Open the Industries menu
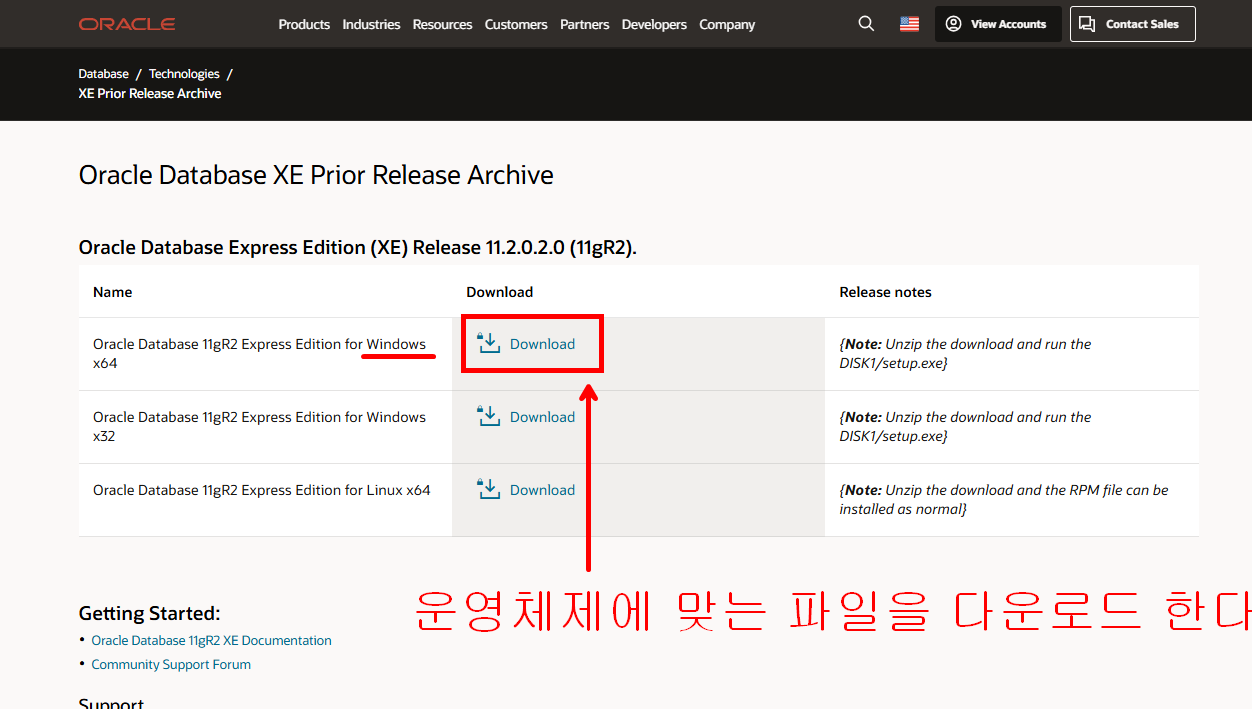 pyautogui.click(x=371, y=24)
